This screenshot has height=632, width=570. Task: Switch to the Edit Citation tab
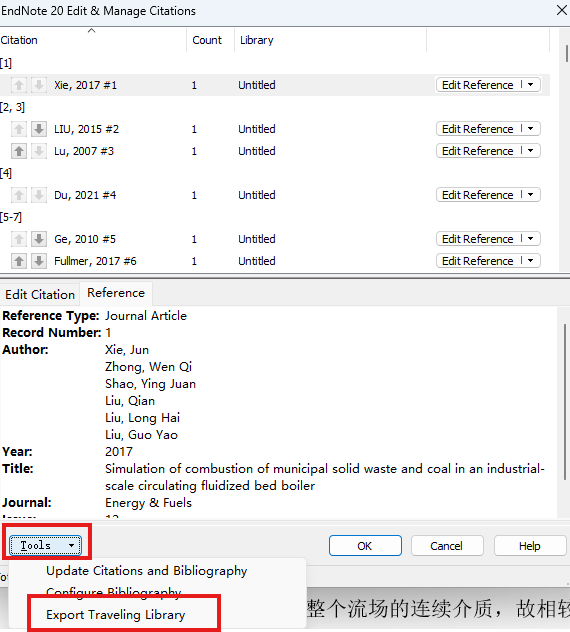(x=40, y=295)
